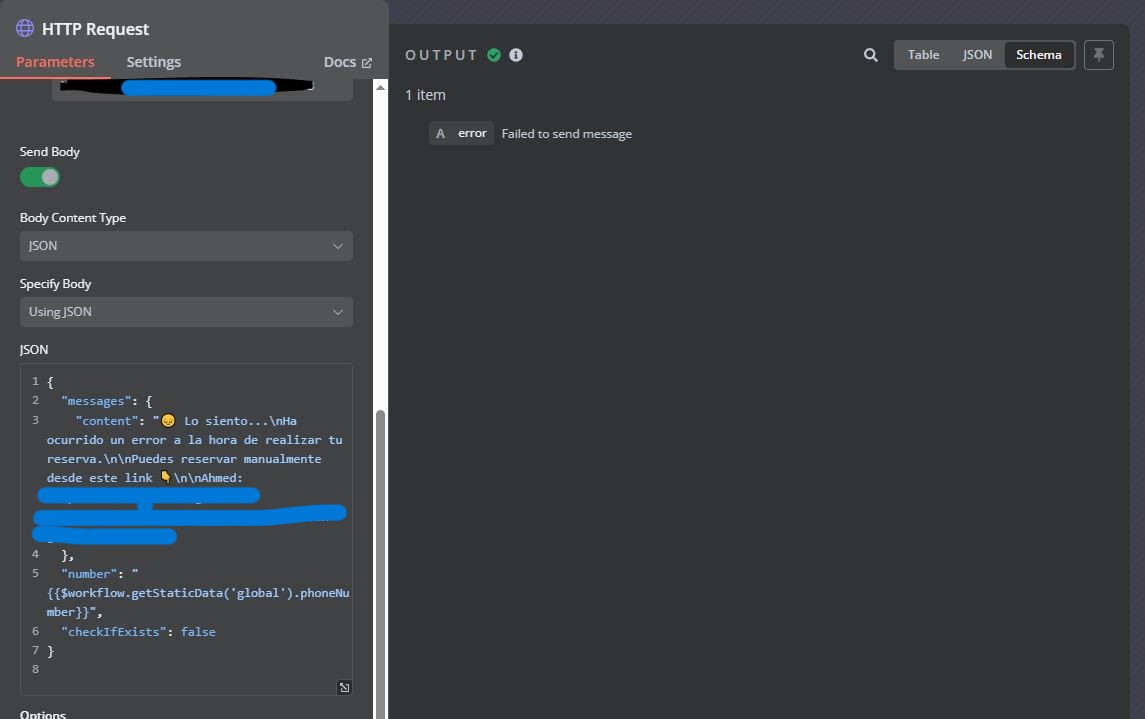The height and width of the screenshot is (719, 1145).
Task: Click the scrollbar up arrow in parameters panel
Action: (380, 87)
